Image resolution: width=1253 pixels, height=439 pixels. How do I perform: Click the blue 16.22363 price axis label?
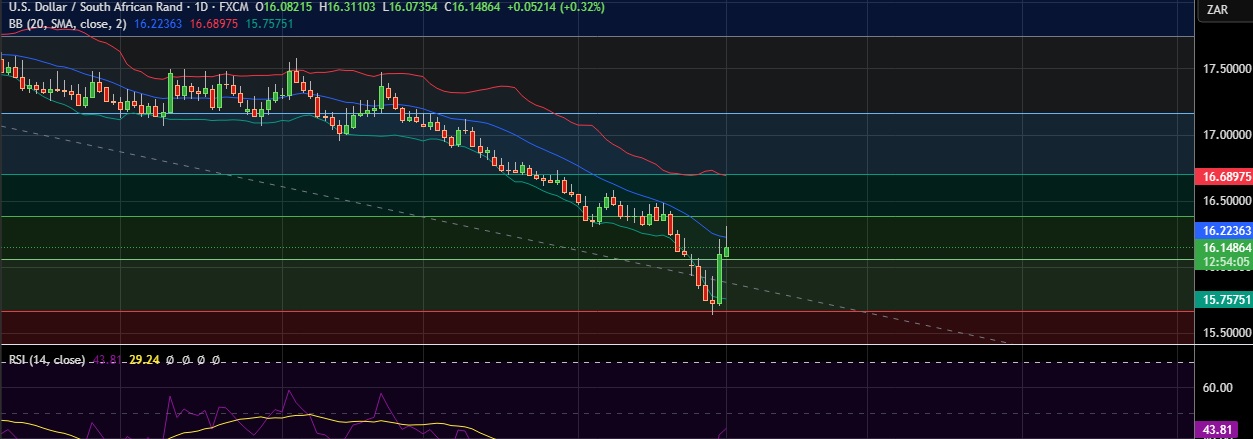1225,230
